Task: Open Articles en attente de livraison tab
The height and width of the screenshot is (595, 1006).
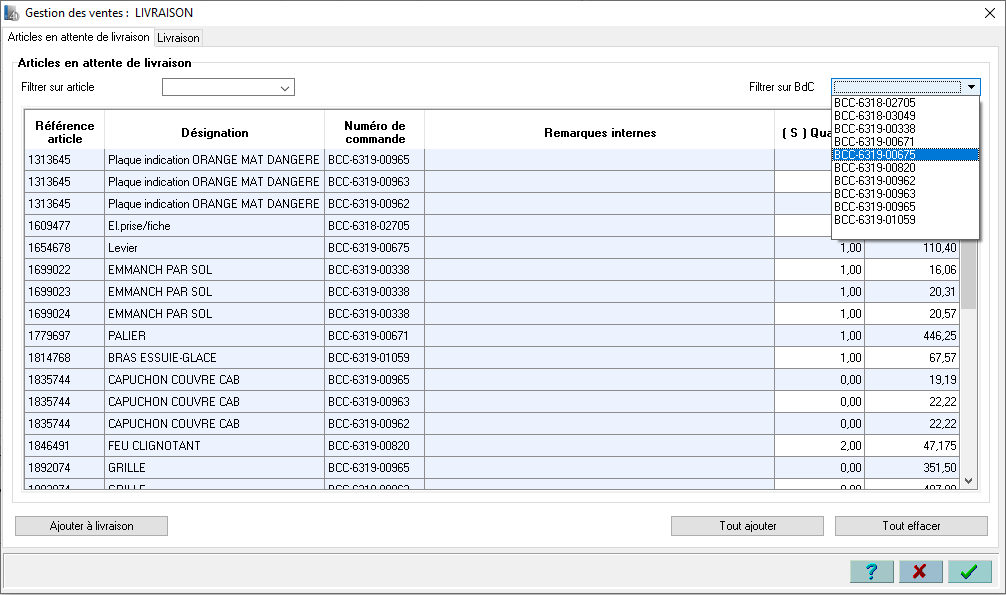Action: coord(78,37)
